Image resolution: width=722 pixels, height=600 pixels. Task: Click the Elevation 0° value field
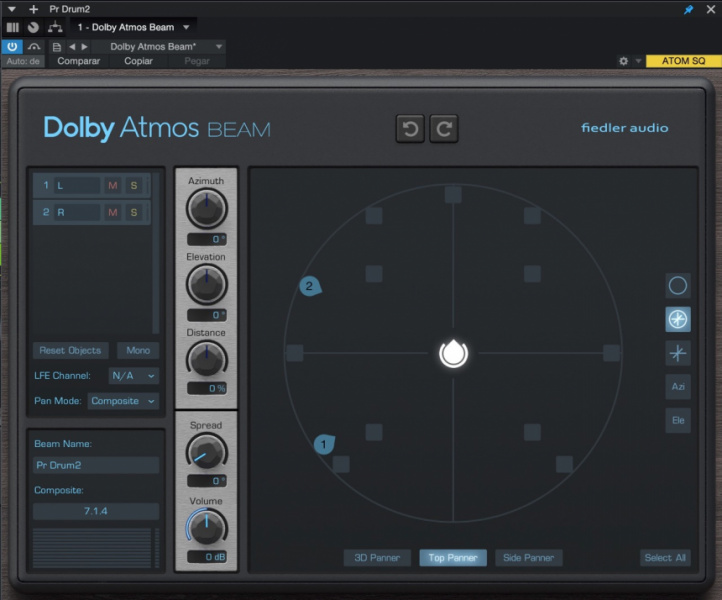pyautogui.click(x=206, y=315)
